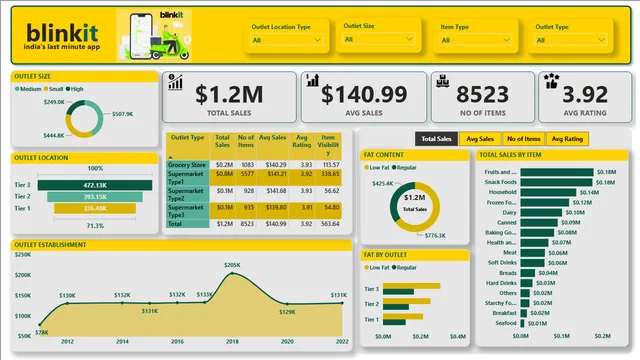Viewport: 640px width, 360px height.
Task: Click the Avg Rating thumbs-up stars icon
Action: (551, 81)
